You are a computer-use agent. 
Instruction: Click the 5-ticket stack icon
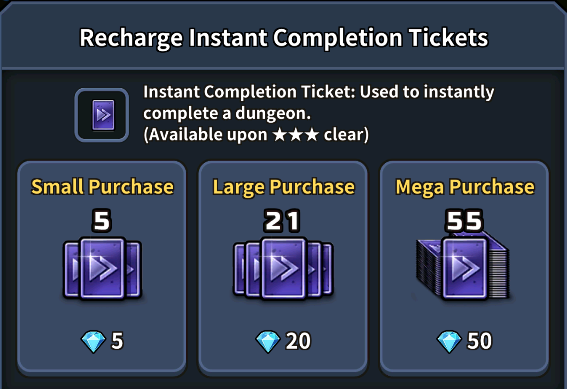[x=102, y=269]
